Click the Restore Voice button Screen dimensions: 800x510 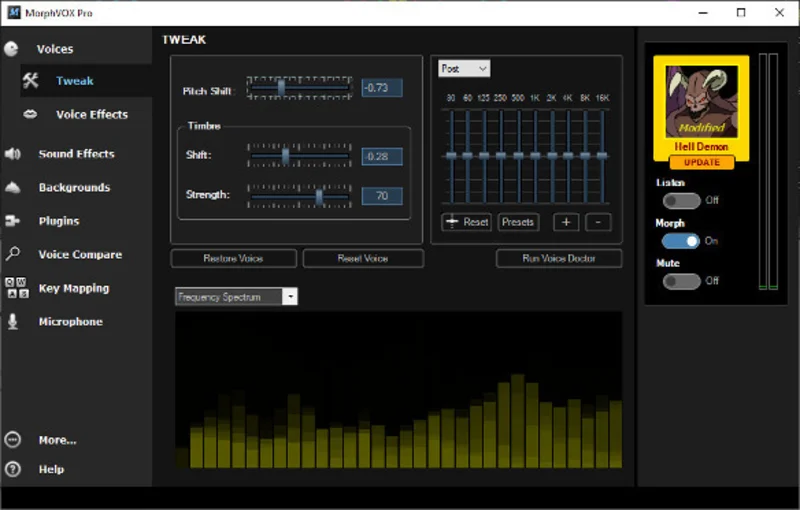pyautogui.click(x=234, y=259)
